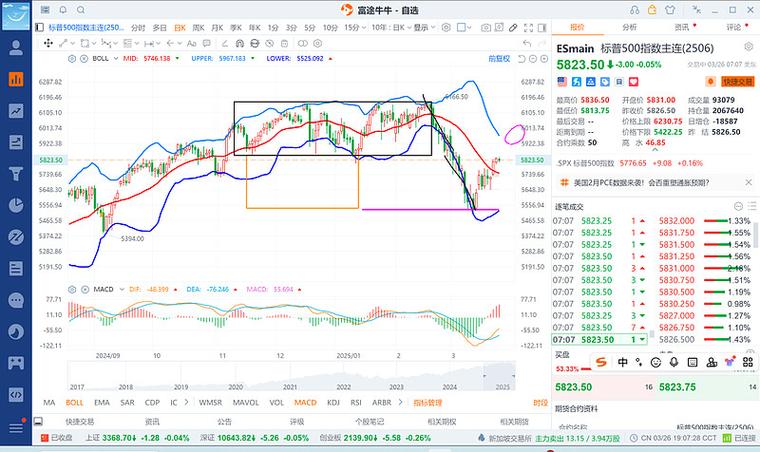
Task: Toggle the MACD indicator in bottom row
Action: click(x=305, y=403)
